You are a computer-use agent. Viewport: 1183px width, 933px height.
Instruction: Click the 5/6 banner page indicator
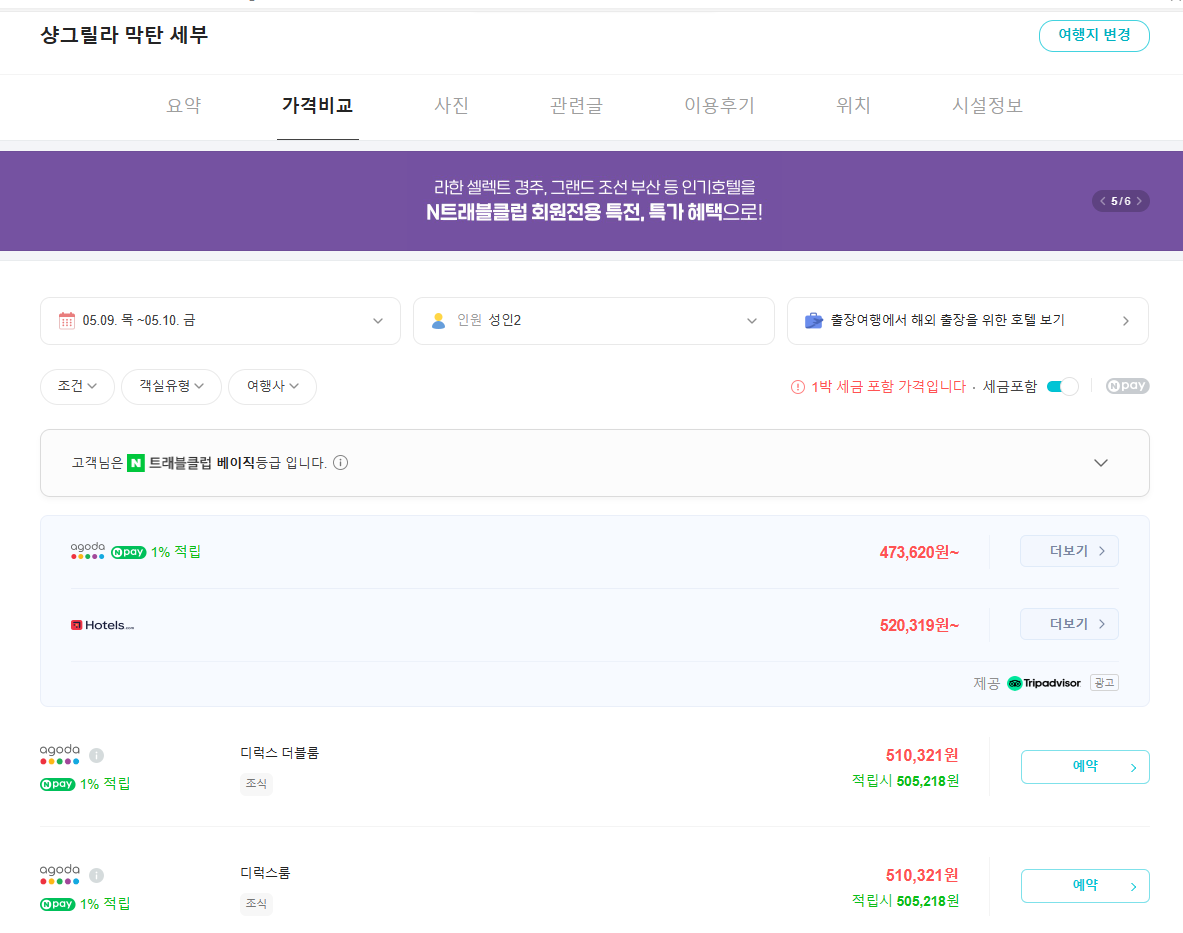click(1121, 201)
